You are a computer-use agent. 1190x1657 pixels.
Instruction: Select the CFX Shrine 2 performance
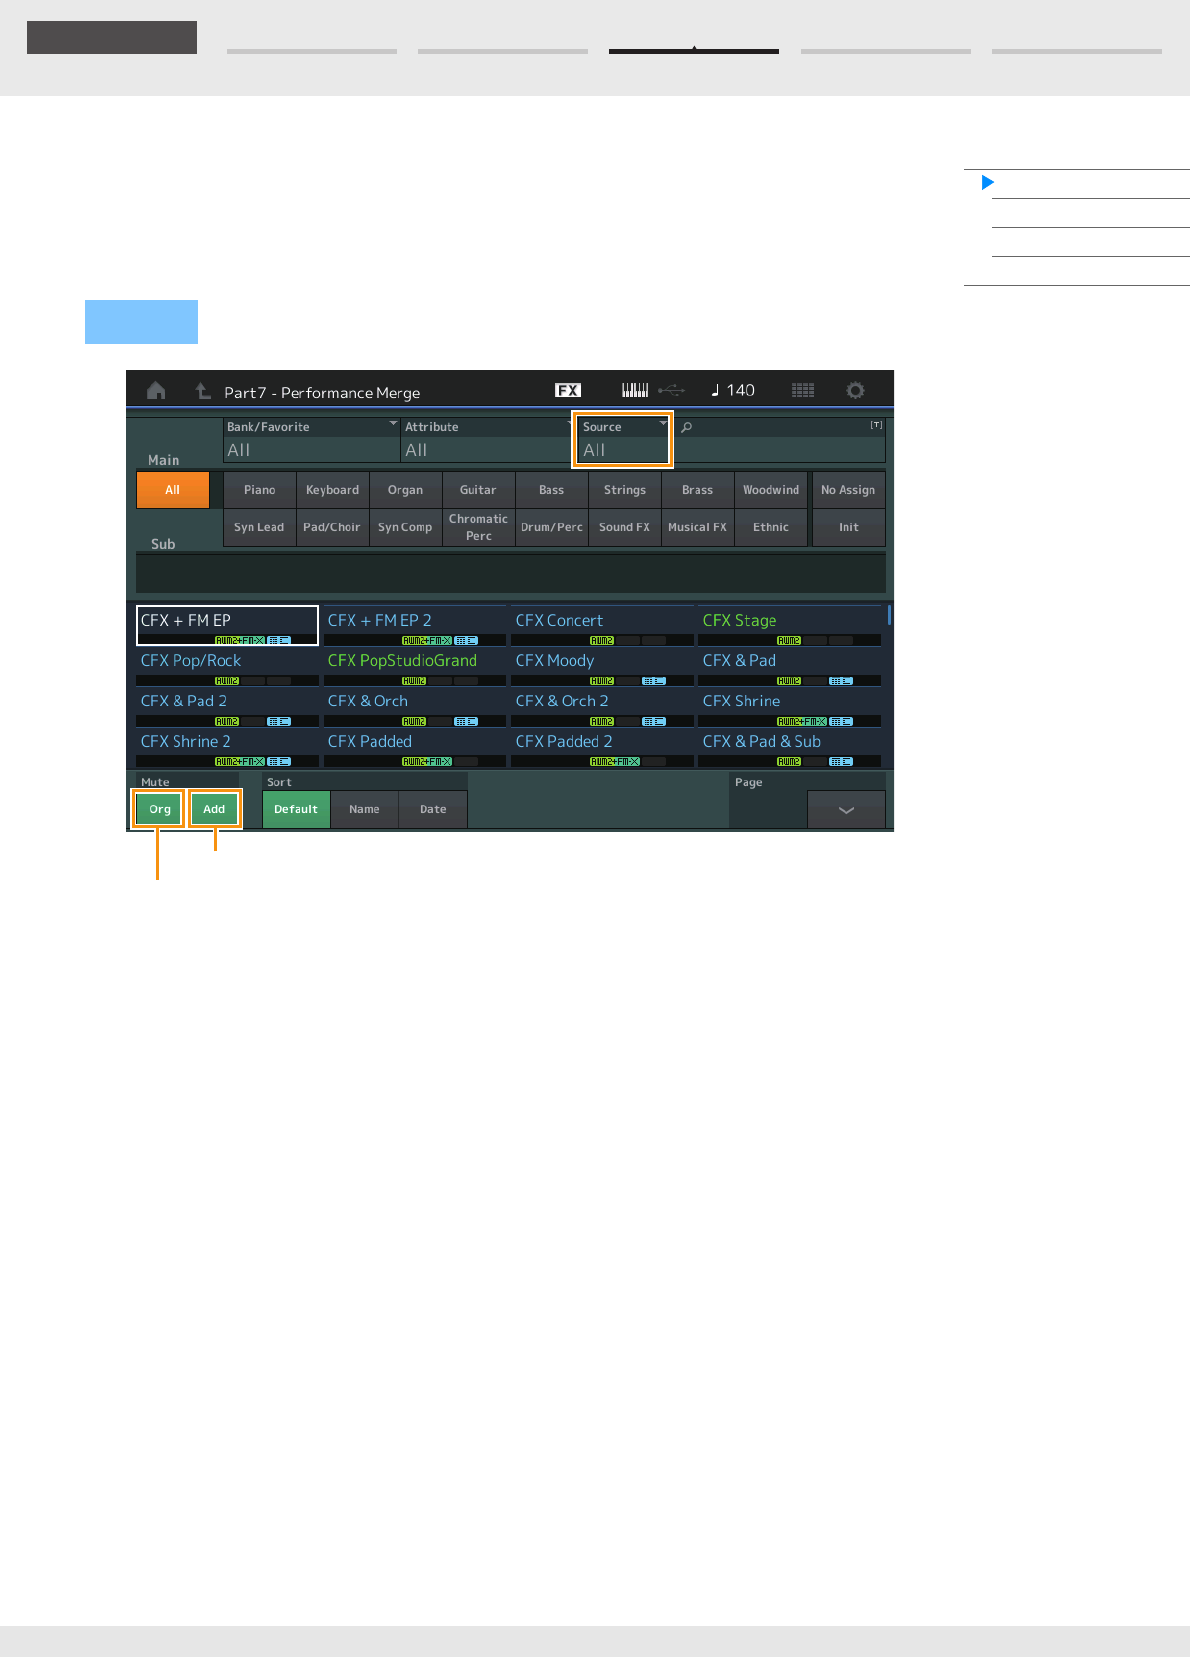[x=227, y=747]
